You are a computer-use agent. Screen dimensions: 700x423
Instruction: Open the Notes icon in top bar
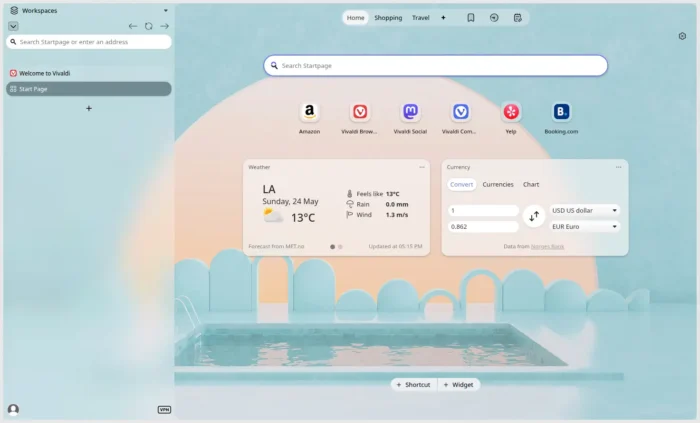[x=517, y=18]
